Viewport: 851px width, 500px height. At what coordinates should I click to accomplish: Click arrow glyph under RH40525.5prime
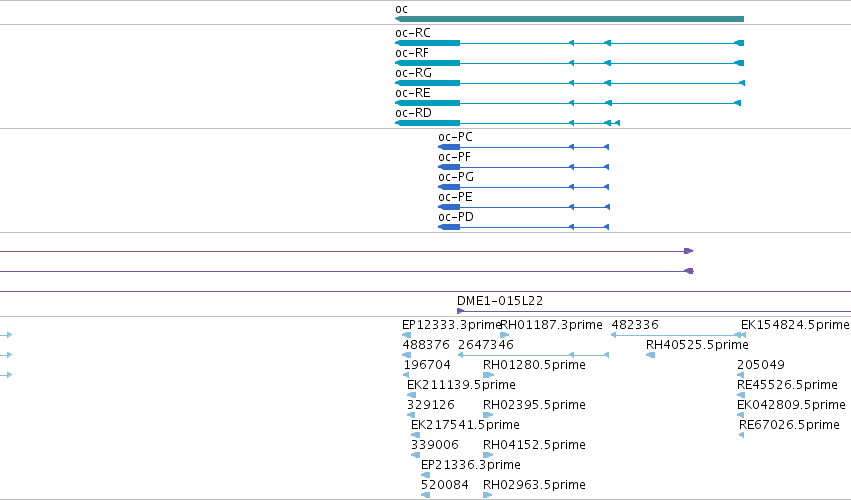pyautogui.click(x=651, y=355)
